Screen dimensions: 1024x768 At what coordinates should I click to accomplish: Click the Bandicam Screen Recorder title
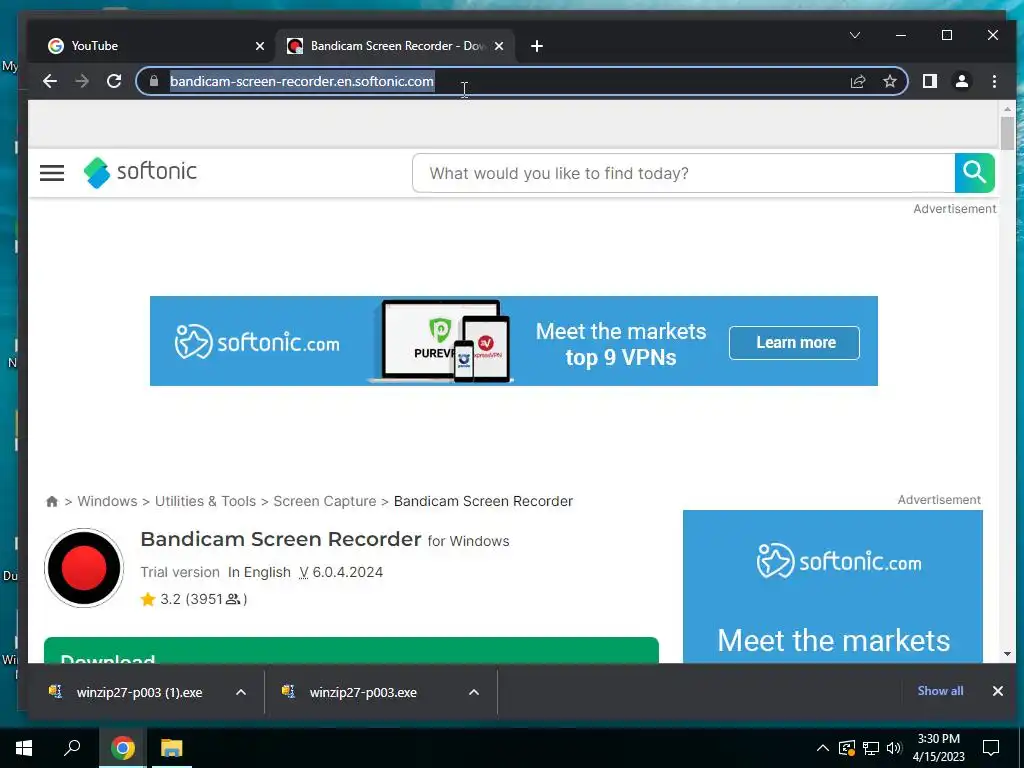click(x=281, y=539)
